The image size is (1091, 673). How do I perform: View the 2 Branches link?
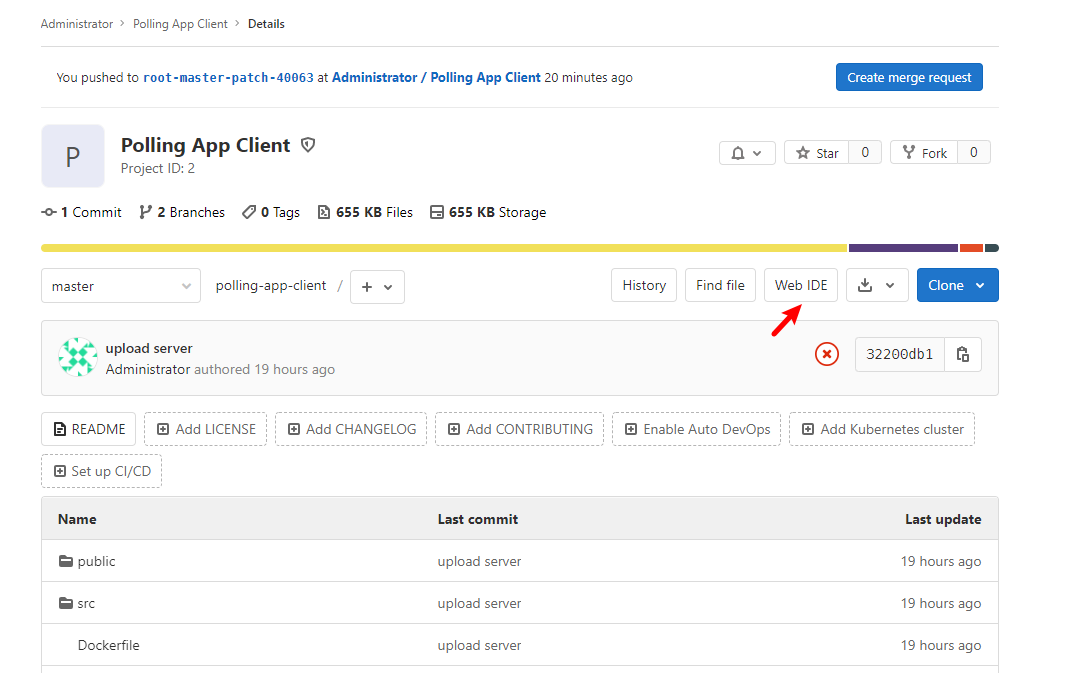(182, 212)
